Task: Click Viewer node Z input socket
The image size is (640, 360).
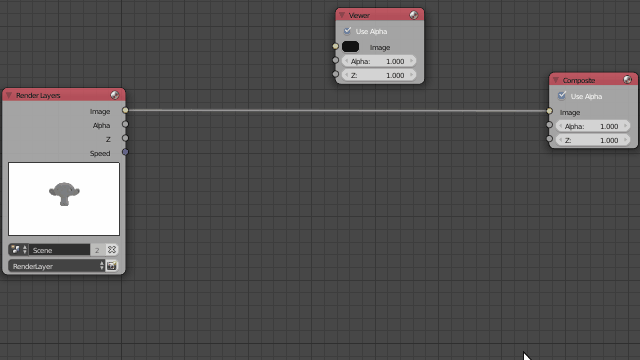Action: [336, 74]
